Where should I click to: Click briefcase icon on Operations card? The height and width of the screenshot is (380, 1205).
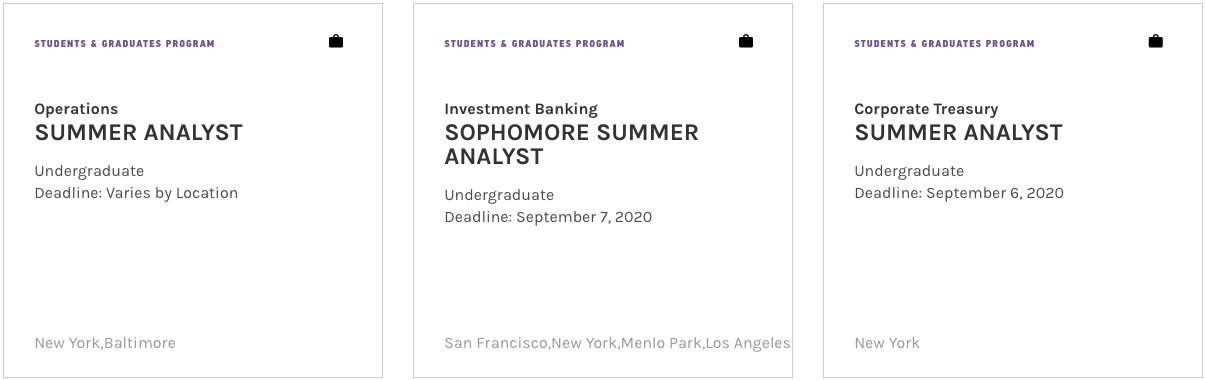click(336, 41)
